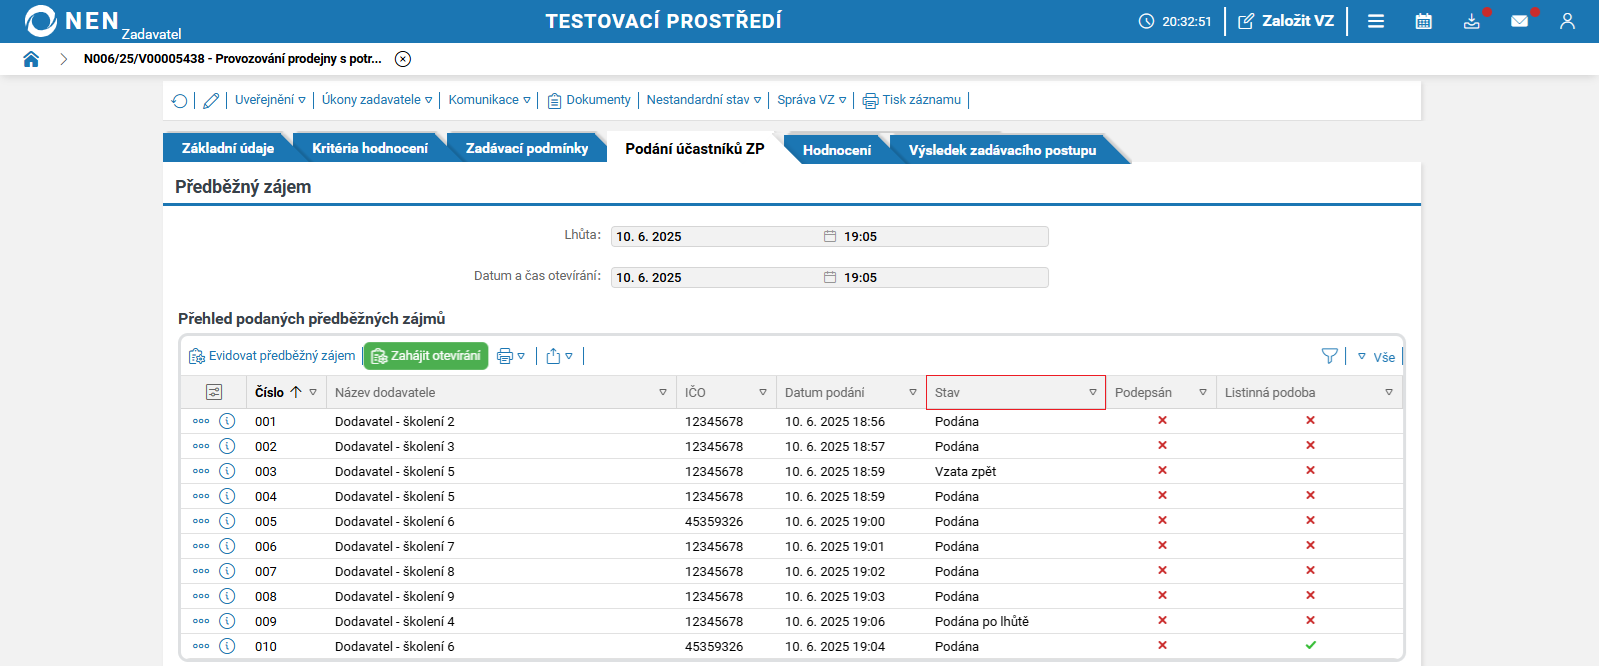Click the table filter funnel icon

point(1330,356)
